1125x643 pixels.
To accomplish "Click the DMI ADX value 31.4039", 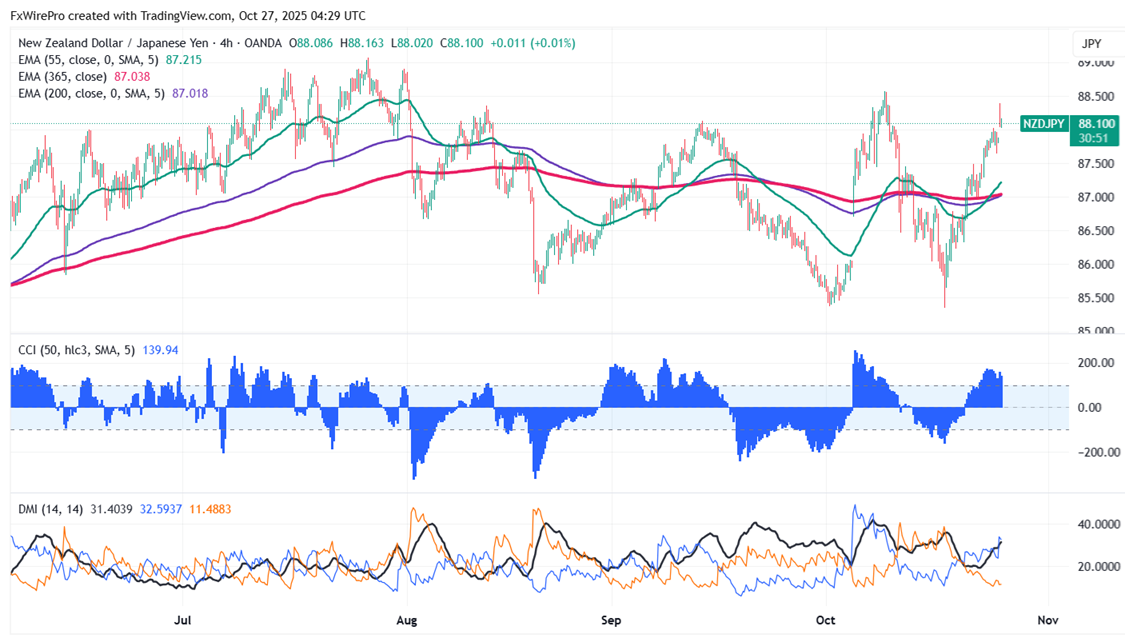I will (x=111, y=510).
